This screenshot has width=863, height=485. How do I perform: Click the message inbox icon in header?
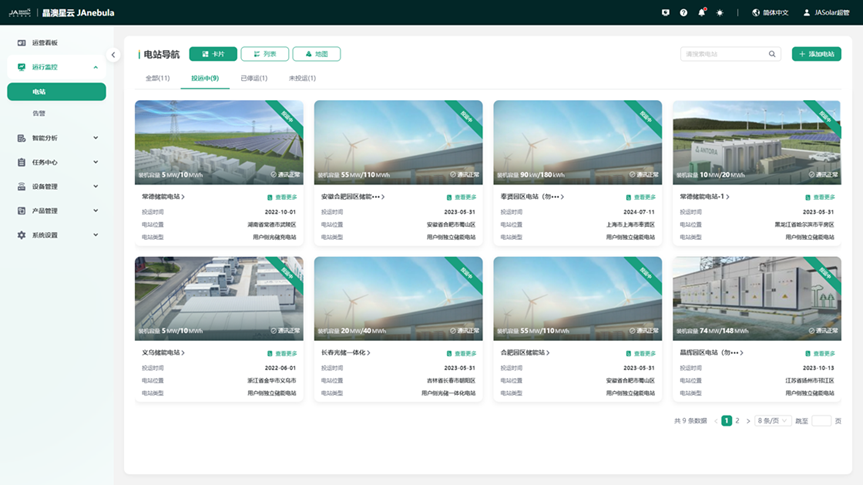(x=666, y=13)
